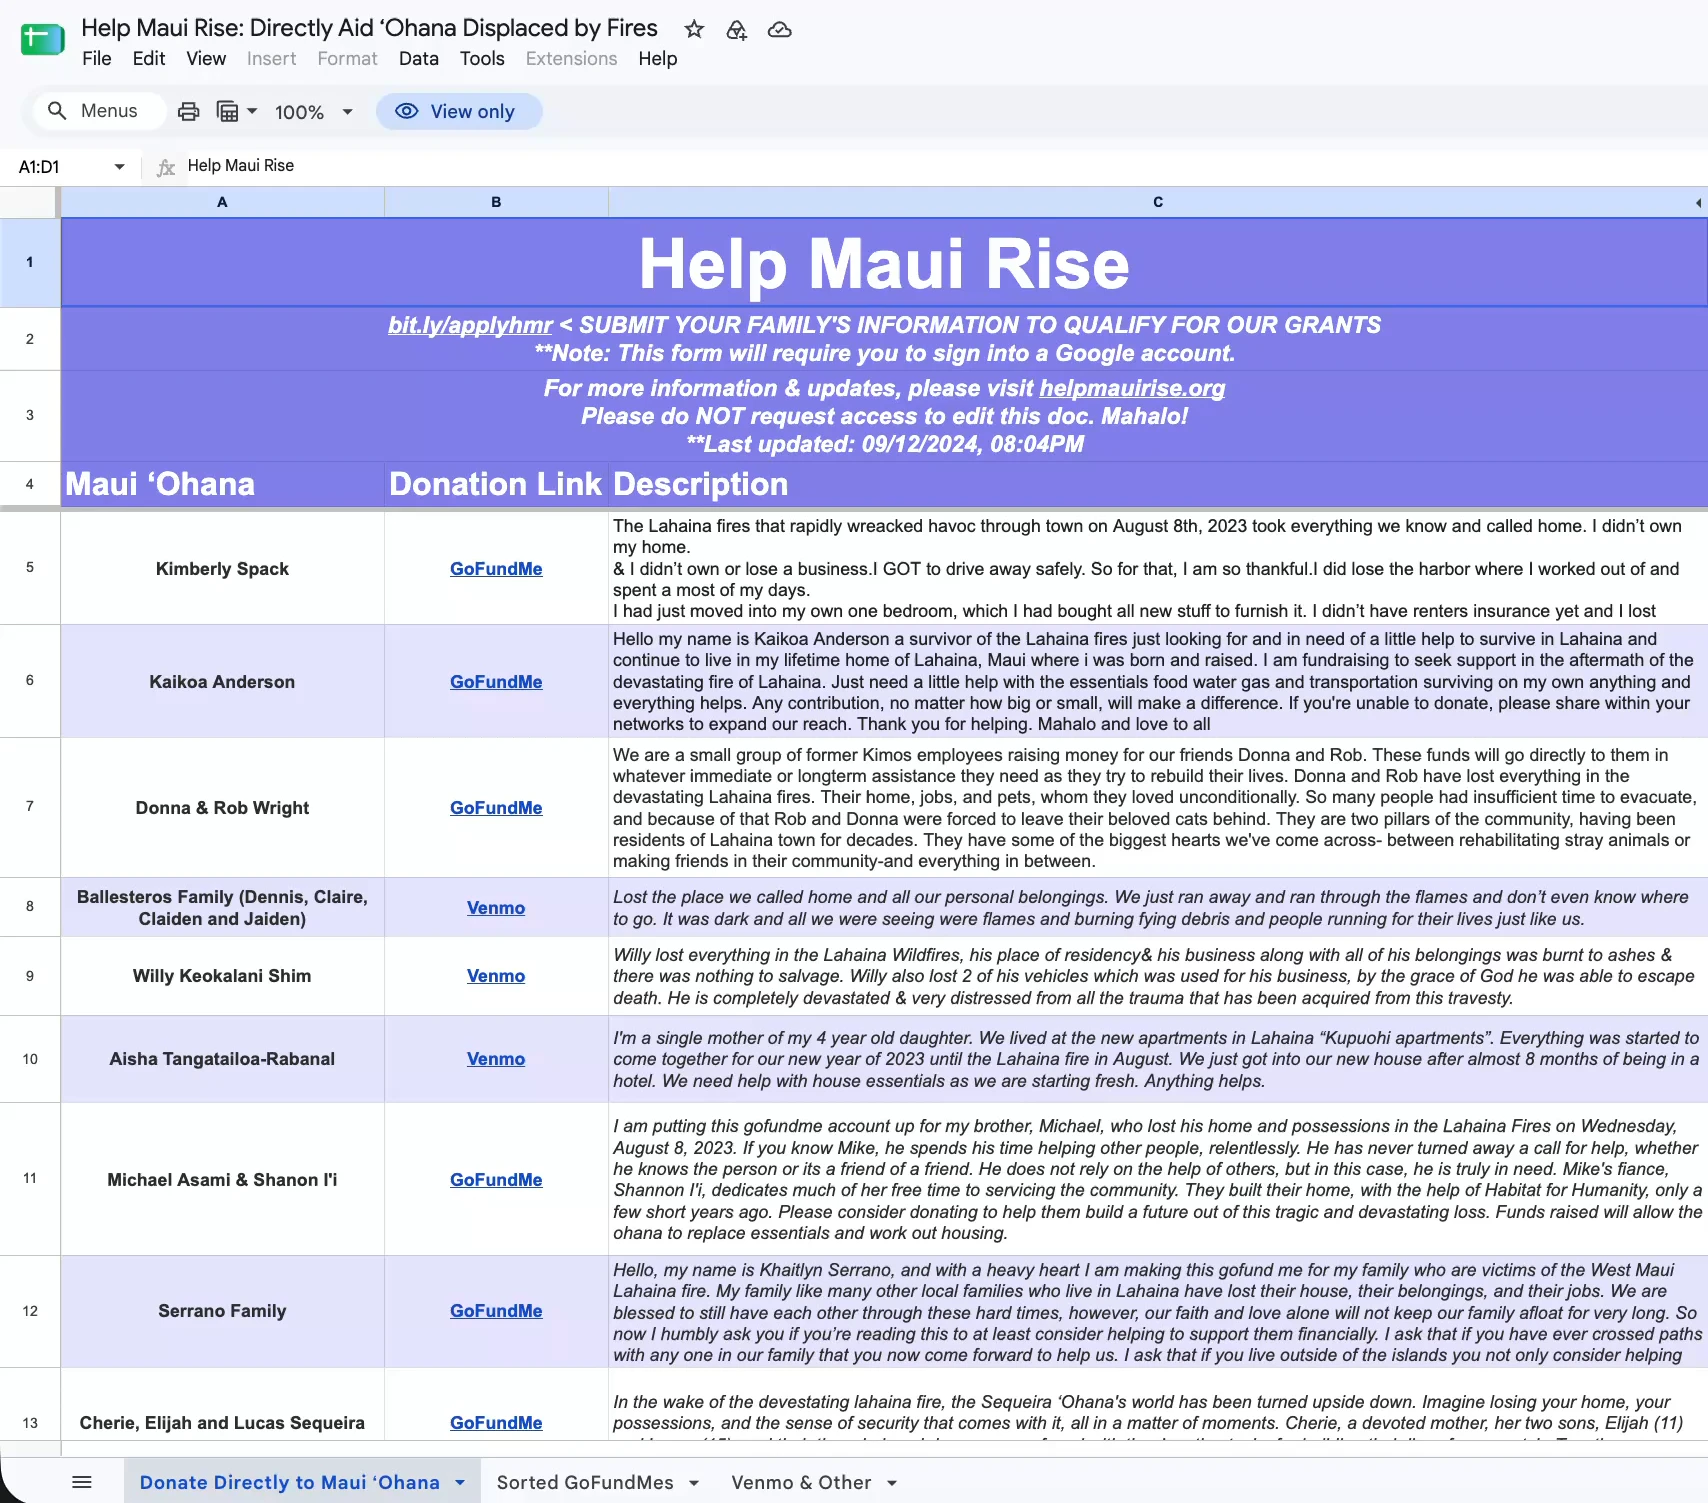Open Ballesteros Family Venmo link
The width and height of the screenshot is (1708, 1503).
pyautogui.click(x=496, y=908)
